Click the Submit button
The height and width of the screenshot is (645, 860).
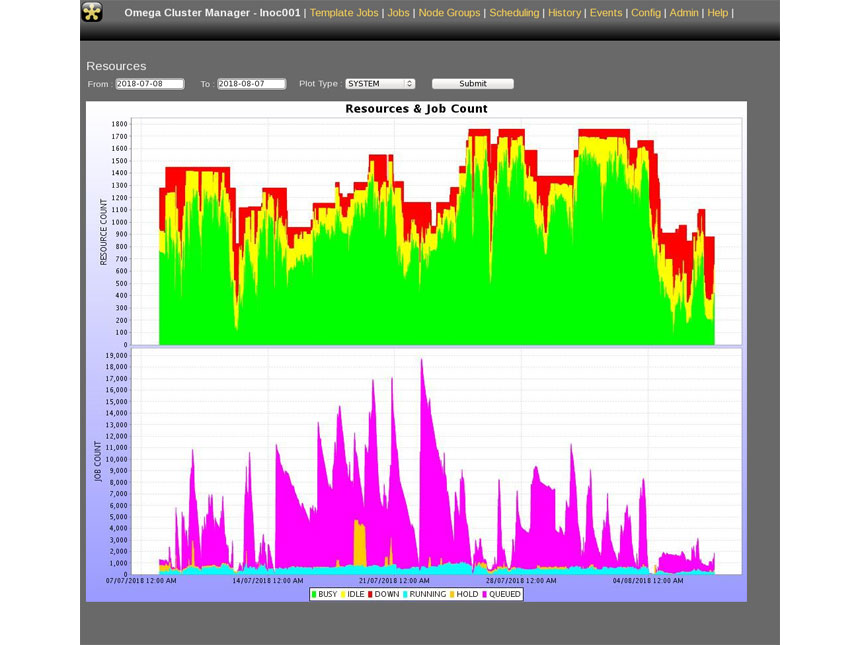point(472,83)
